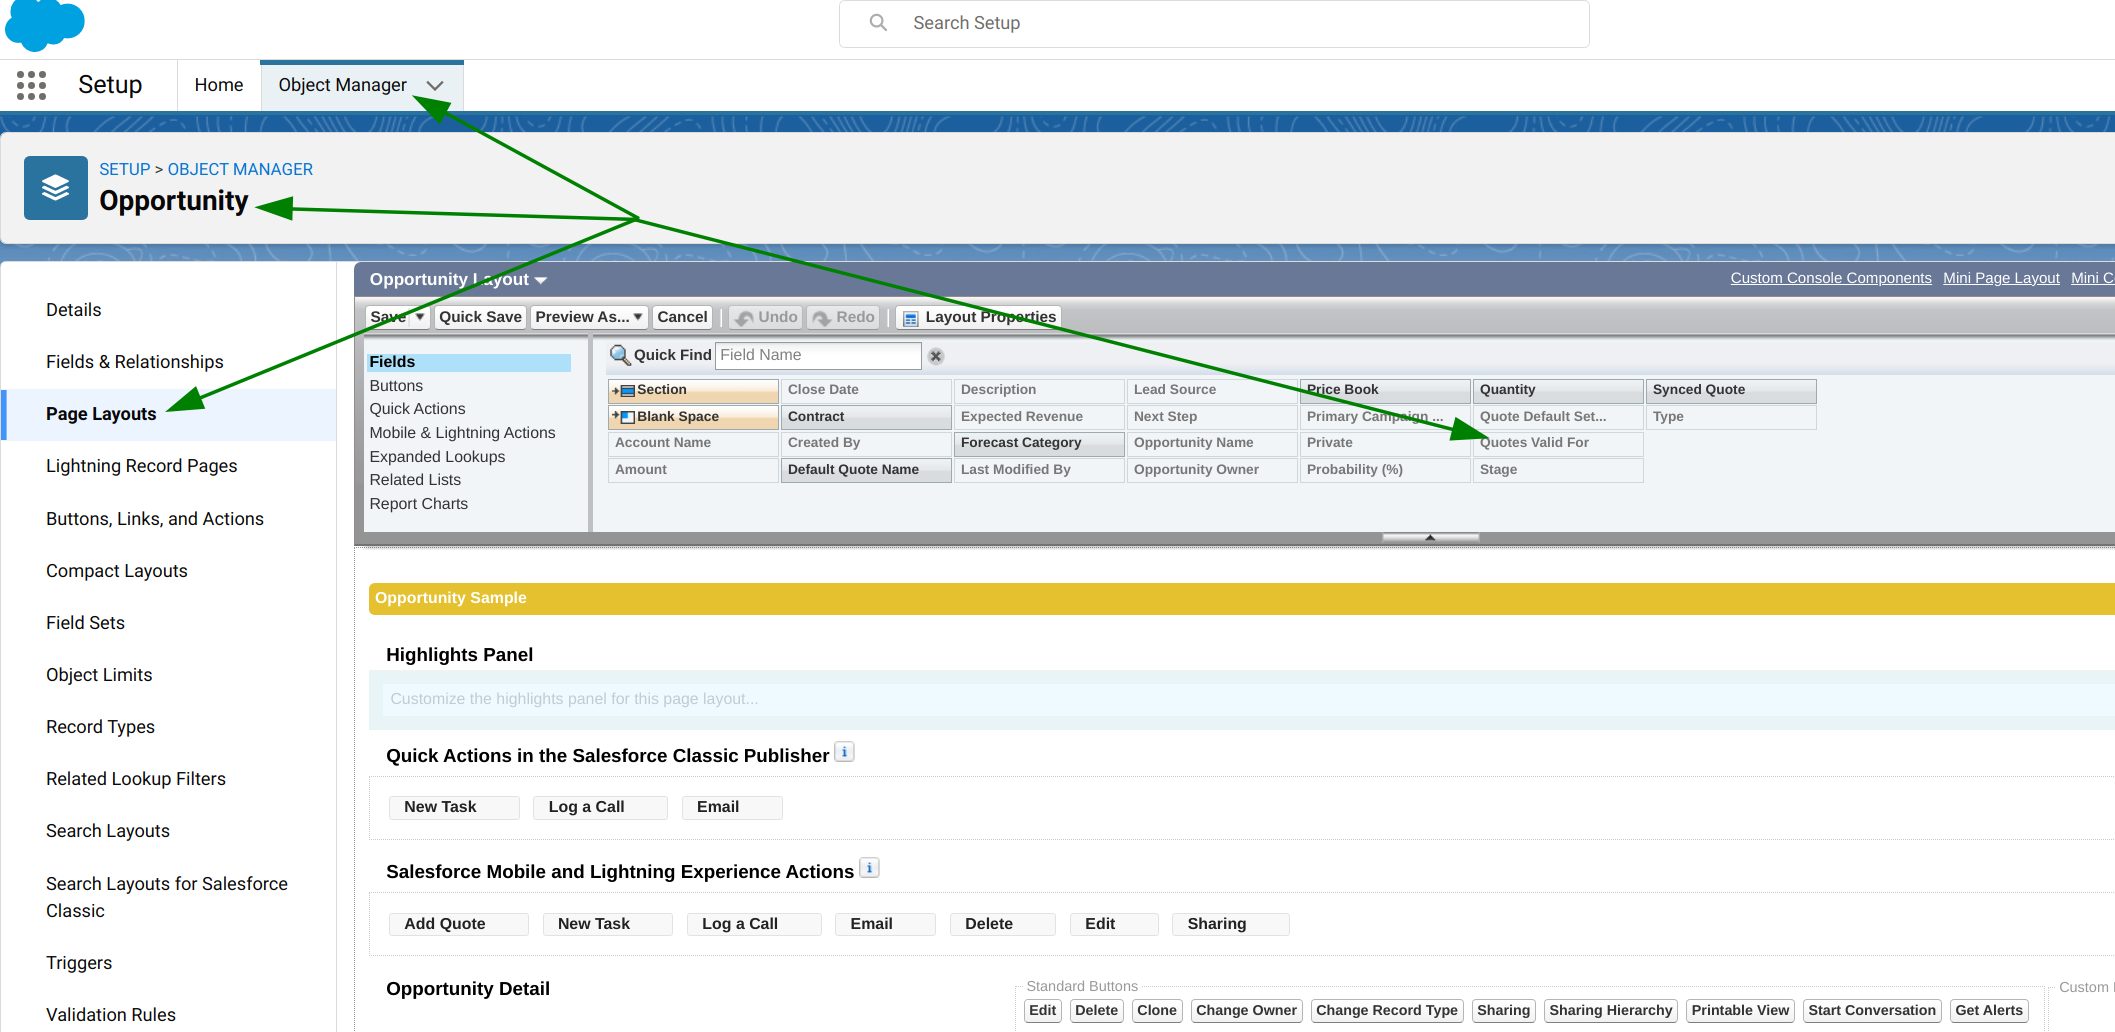Click the Sharing Hierarchy standard button
2115x1032 pixels.
click(x=1610, y=1011)
